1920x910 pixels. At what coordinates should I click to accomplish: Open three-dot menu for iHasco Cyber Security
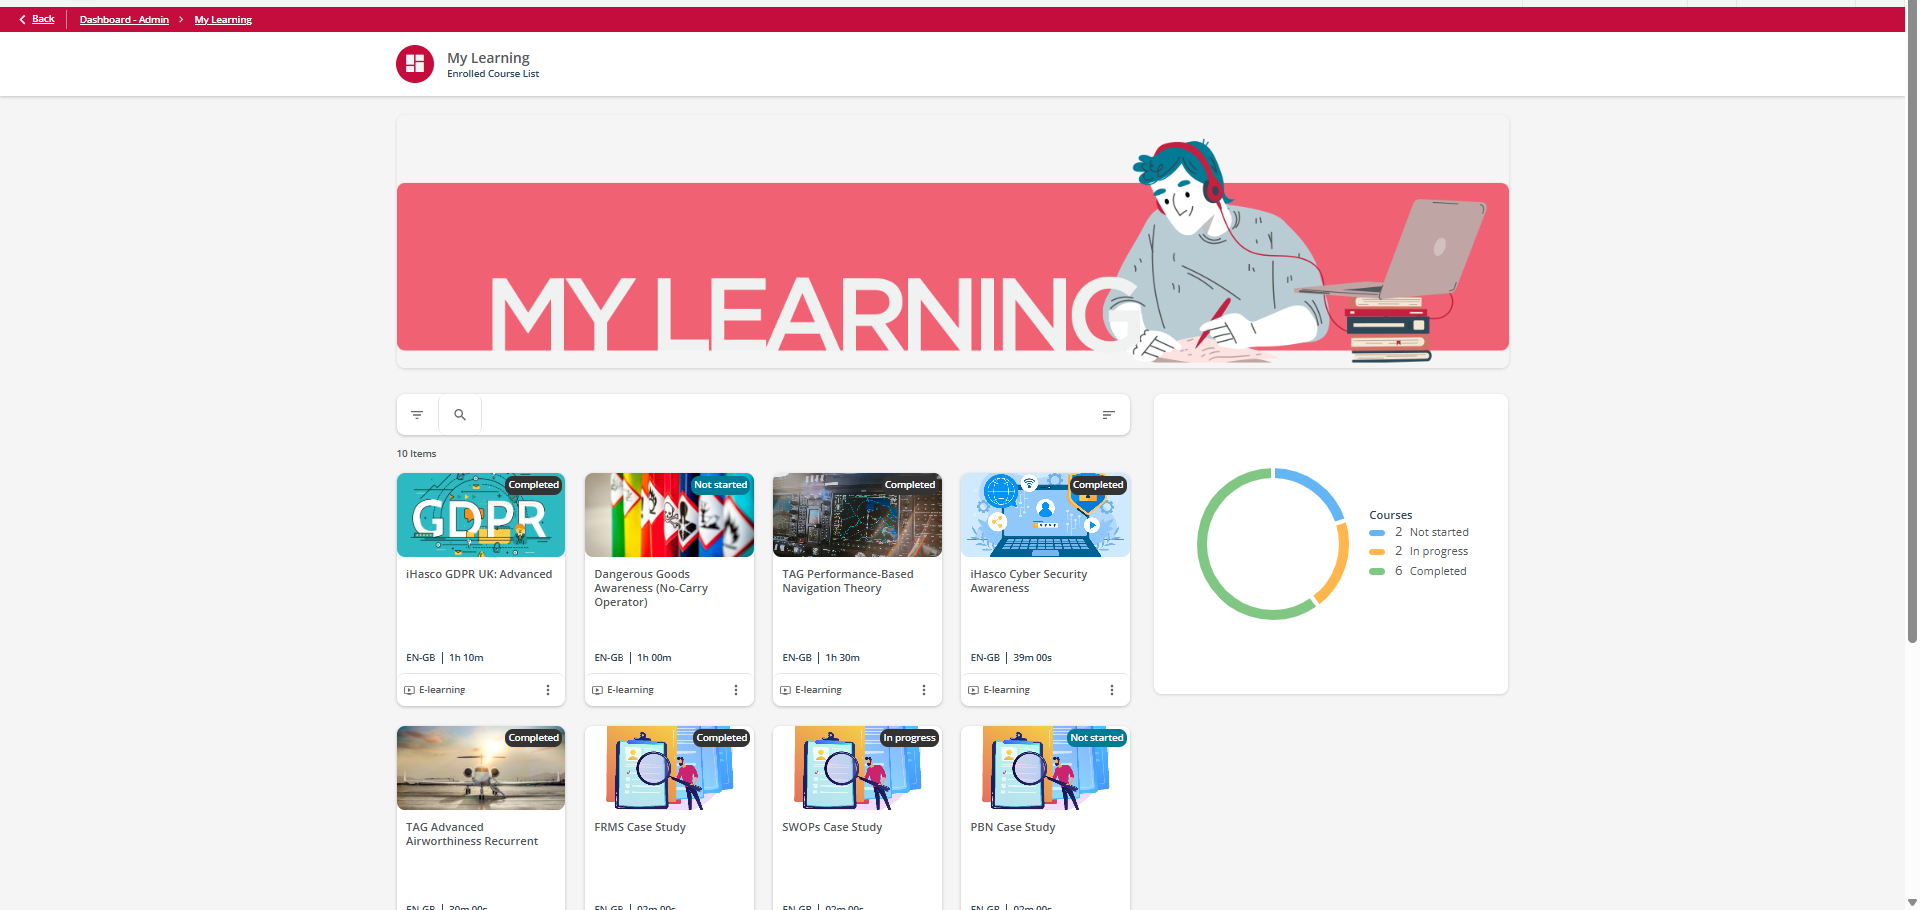click(1112, 690)
